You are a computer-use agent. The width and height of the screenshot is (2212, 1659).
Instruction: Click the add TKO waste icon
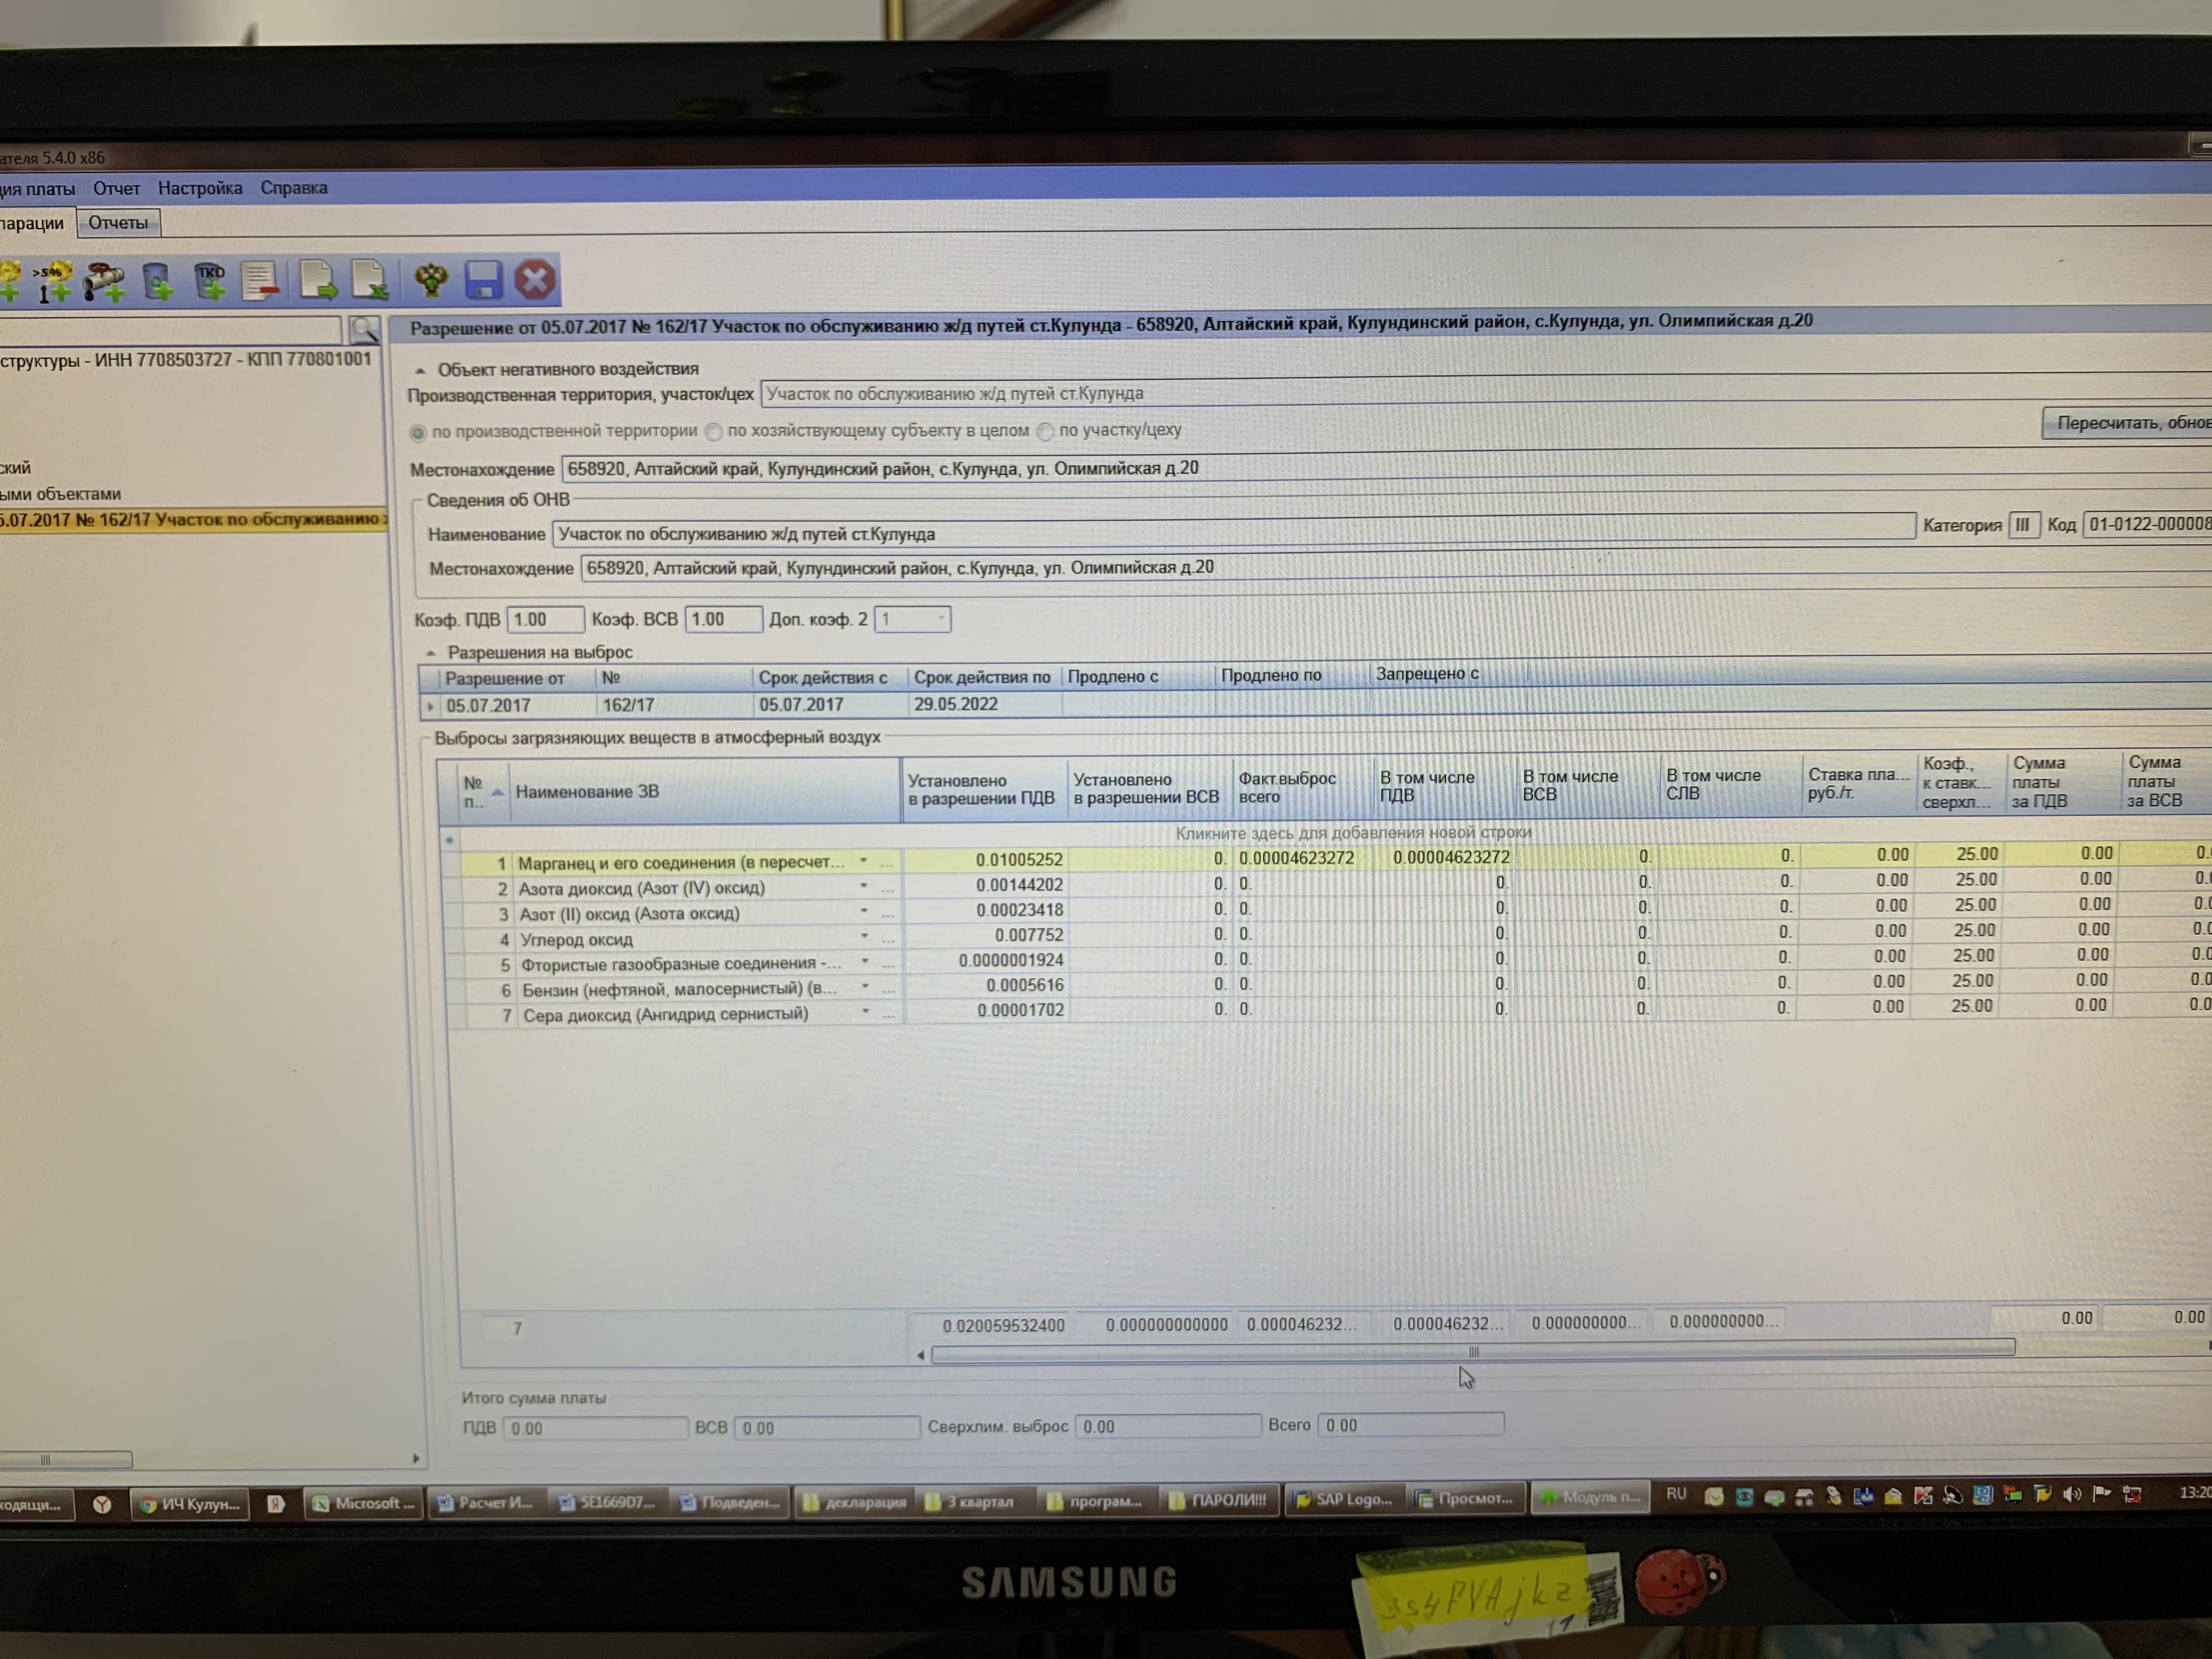click(x=210, y=281)
